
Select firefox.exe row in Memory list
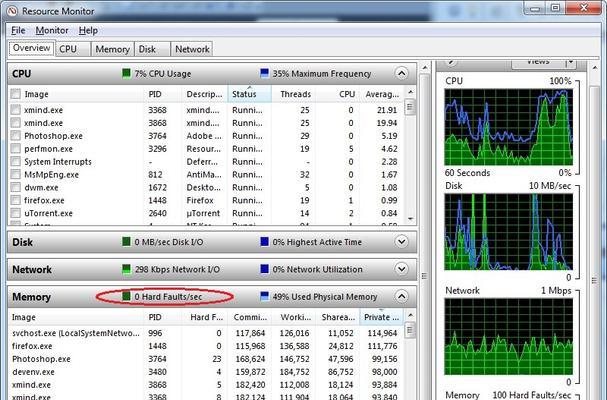206,346
